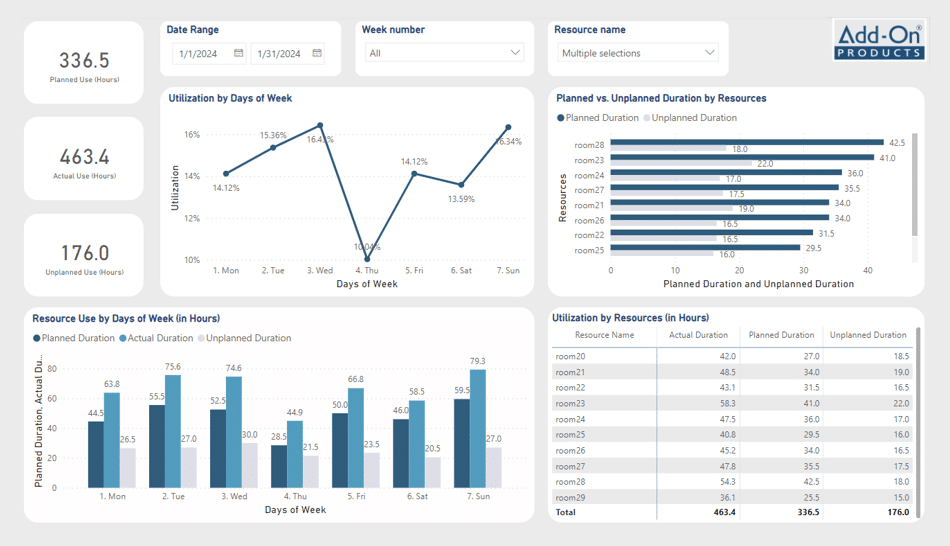The image size is (950, 546).
Task: Expand the Resource name dropdown
Action: (709, 53)
